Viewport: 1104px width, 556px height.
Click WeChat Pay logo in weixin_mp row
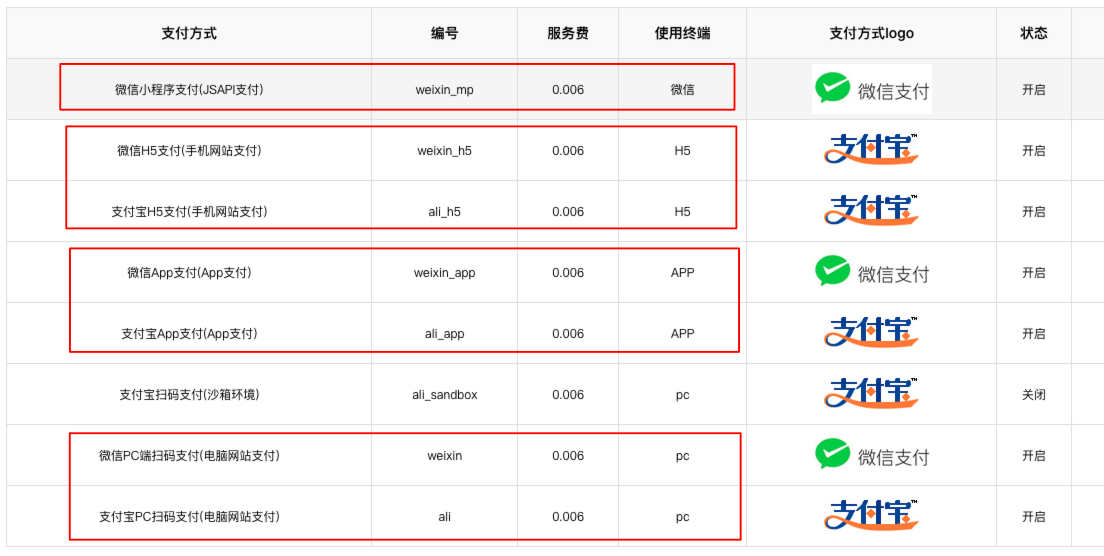tap(872, 89)
